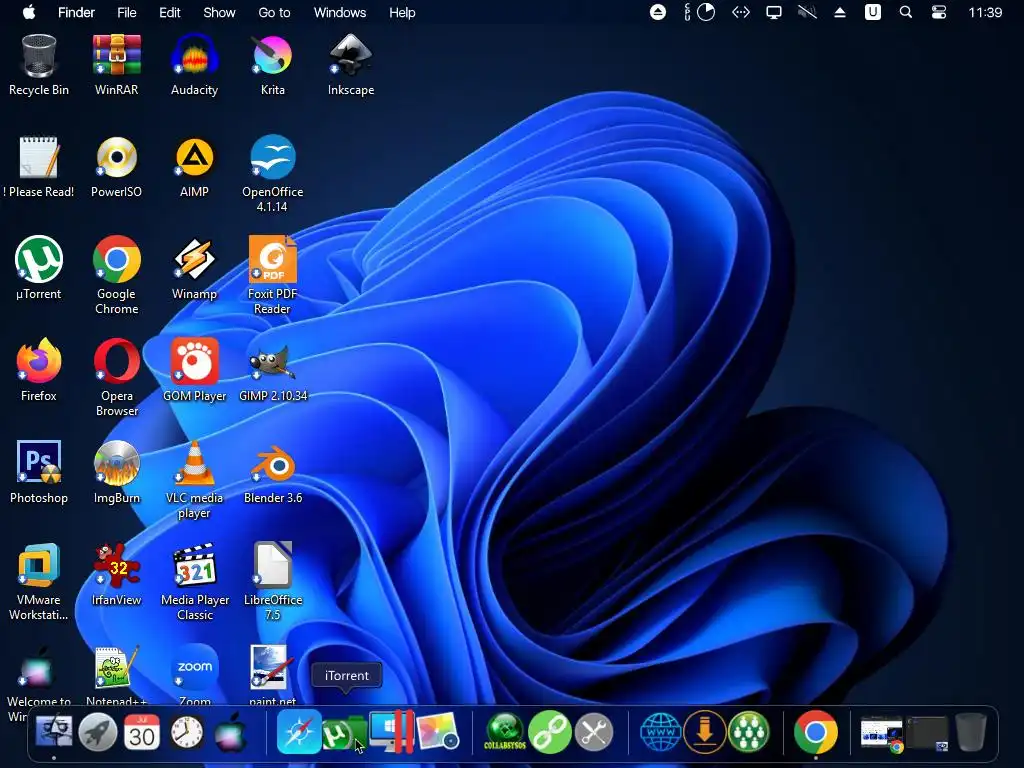The height and width of the screenshot is (768, 1024).
Task: Click the Apple logo dock icon
Action: pos(231,733)
